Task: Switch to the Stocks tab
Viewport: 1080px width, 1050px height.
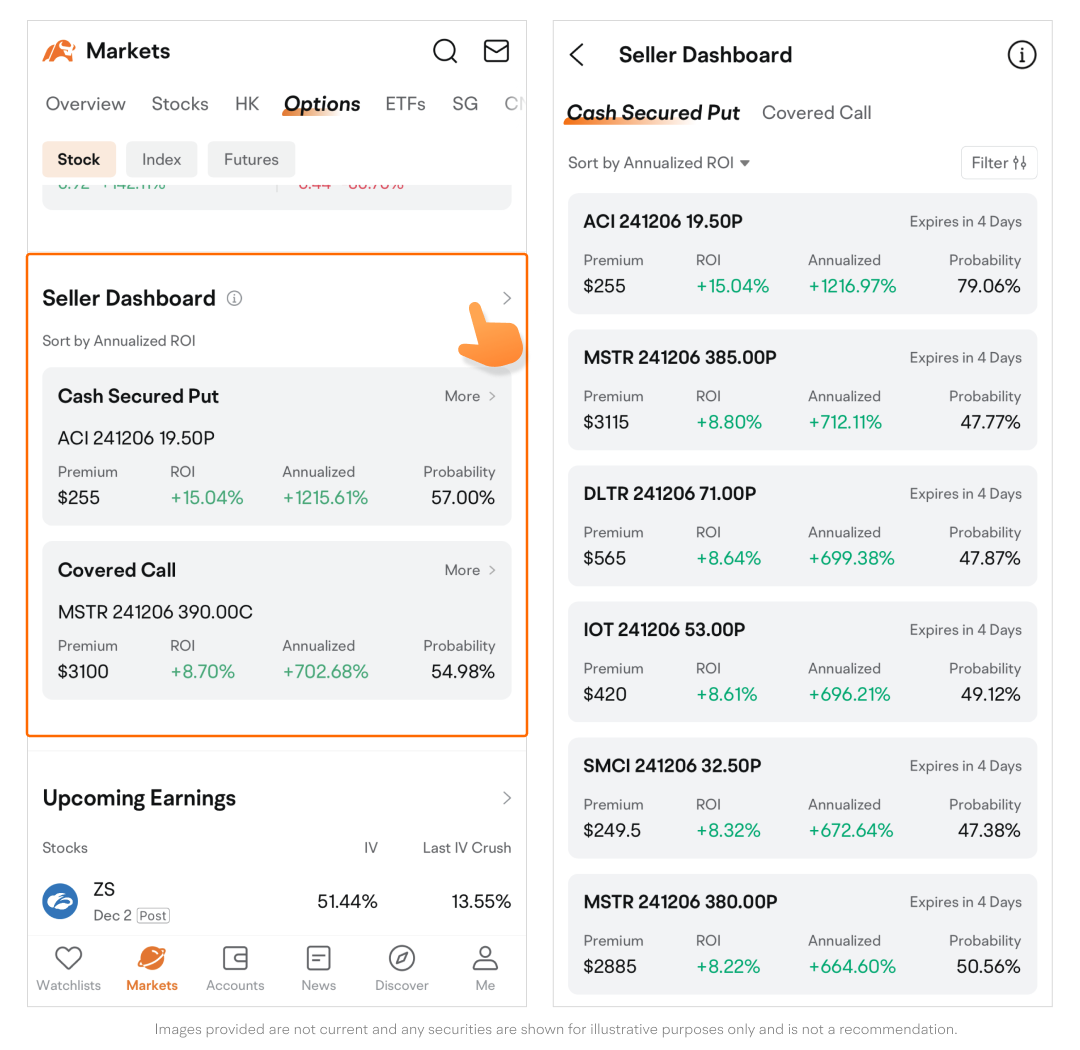Action: pyautogui.click(x=180, y=104)
